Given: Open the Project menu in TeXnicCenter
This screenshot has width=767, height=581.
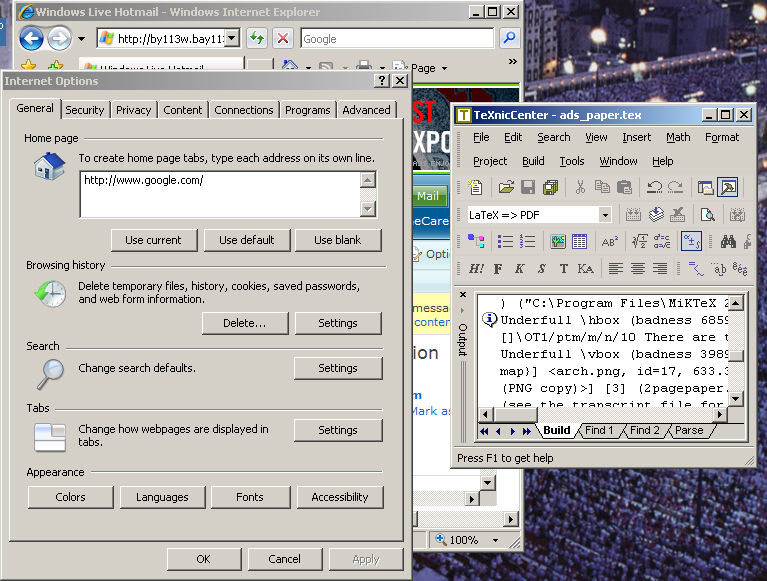Looking at the screenshot, I should click(490, 161).
